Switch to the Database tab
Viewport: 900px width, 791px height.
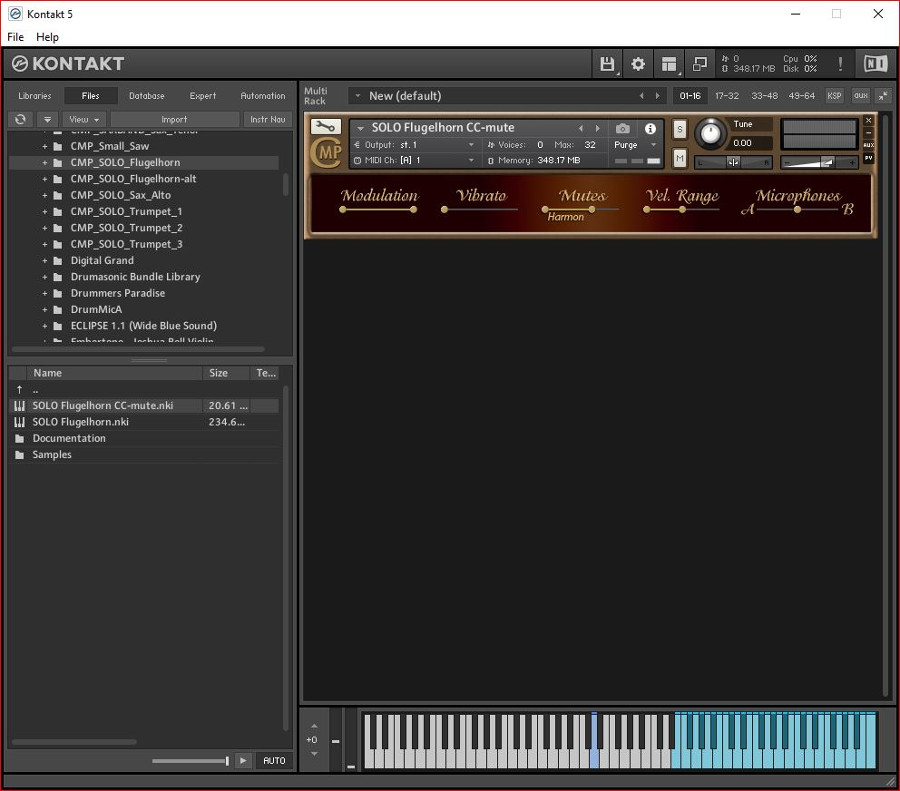coord(146,96)
